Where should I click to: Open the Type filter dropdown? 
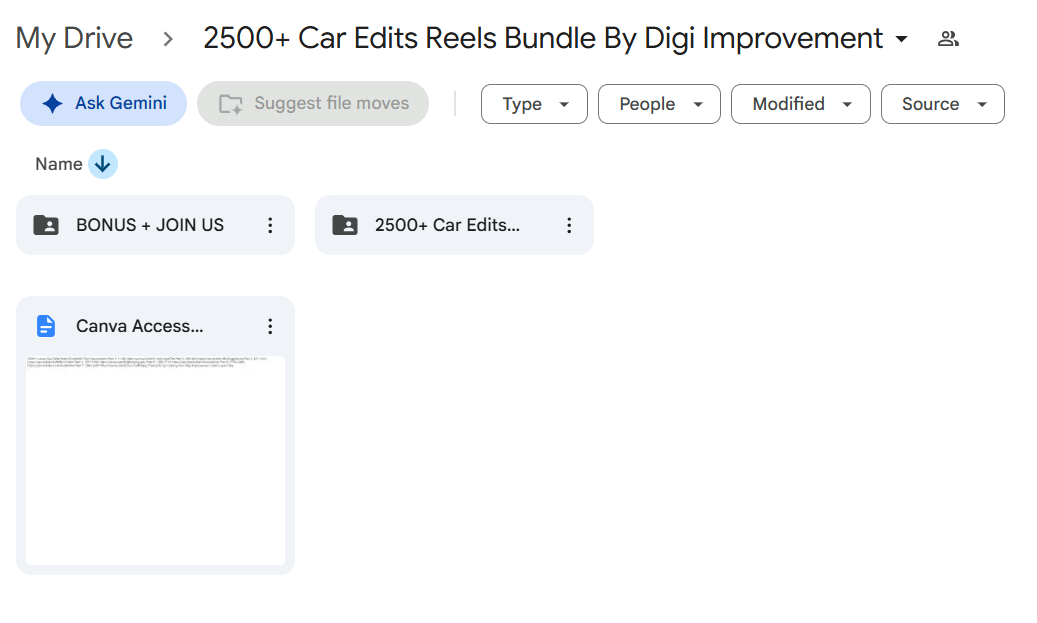tap(534, 104)
